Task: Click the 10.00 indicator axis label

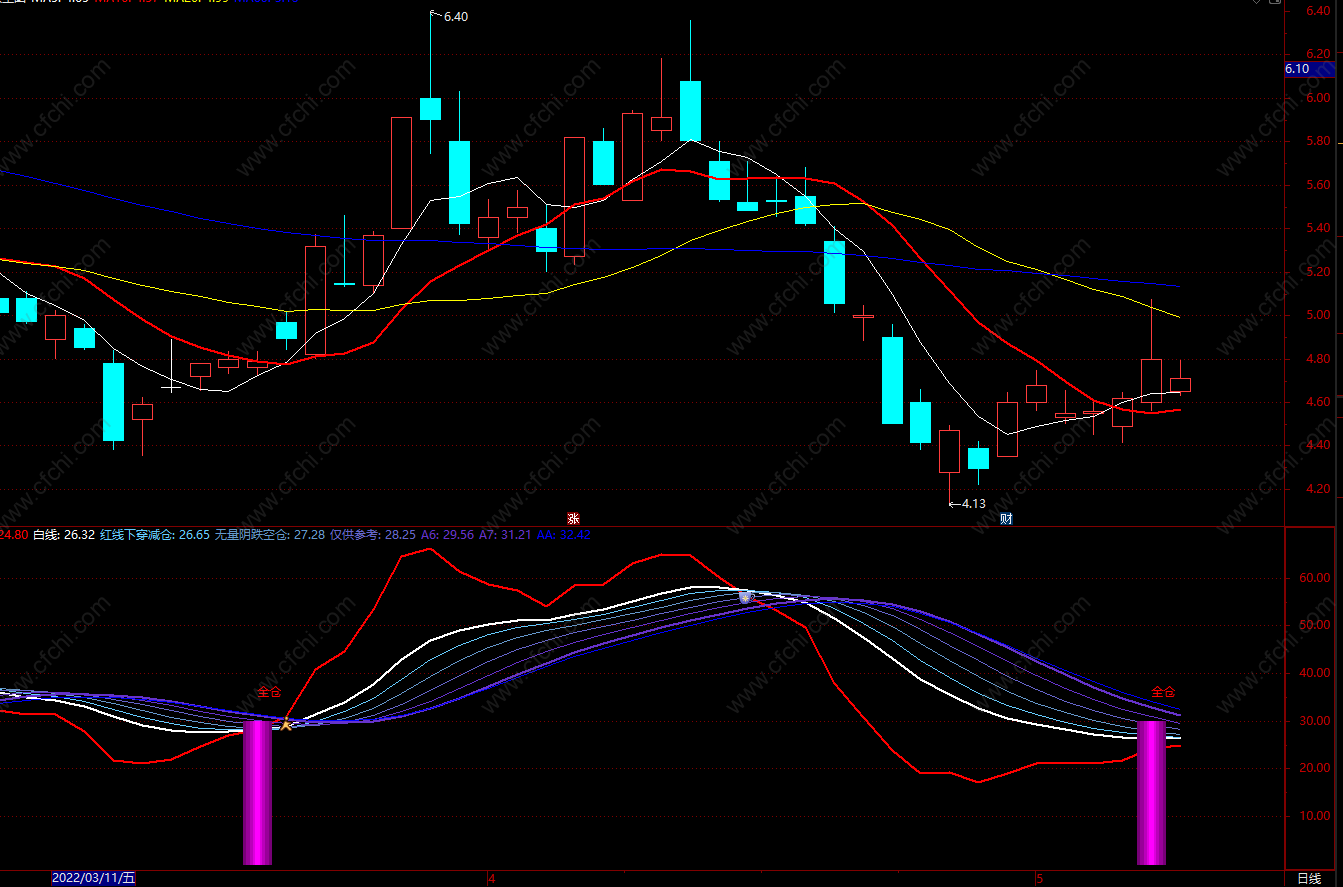Action: pyautogui.click(x=1314, y=816)
